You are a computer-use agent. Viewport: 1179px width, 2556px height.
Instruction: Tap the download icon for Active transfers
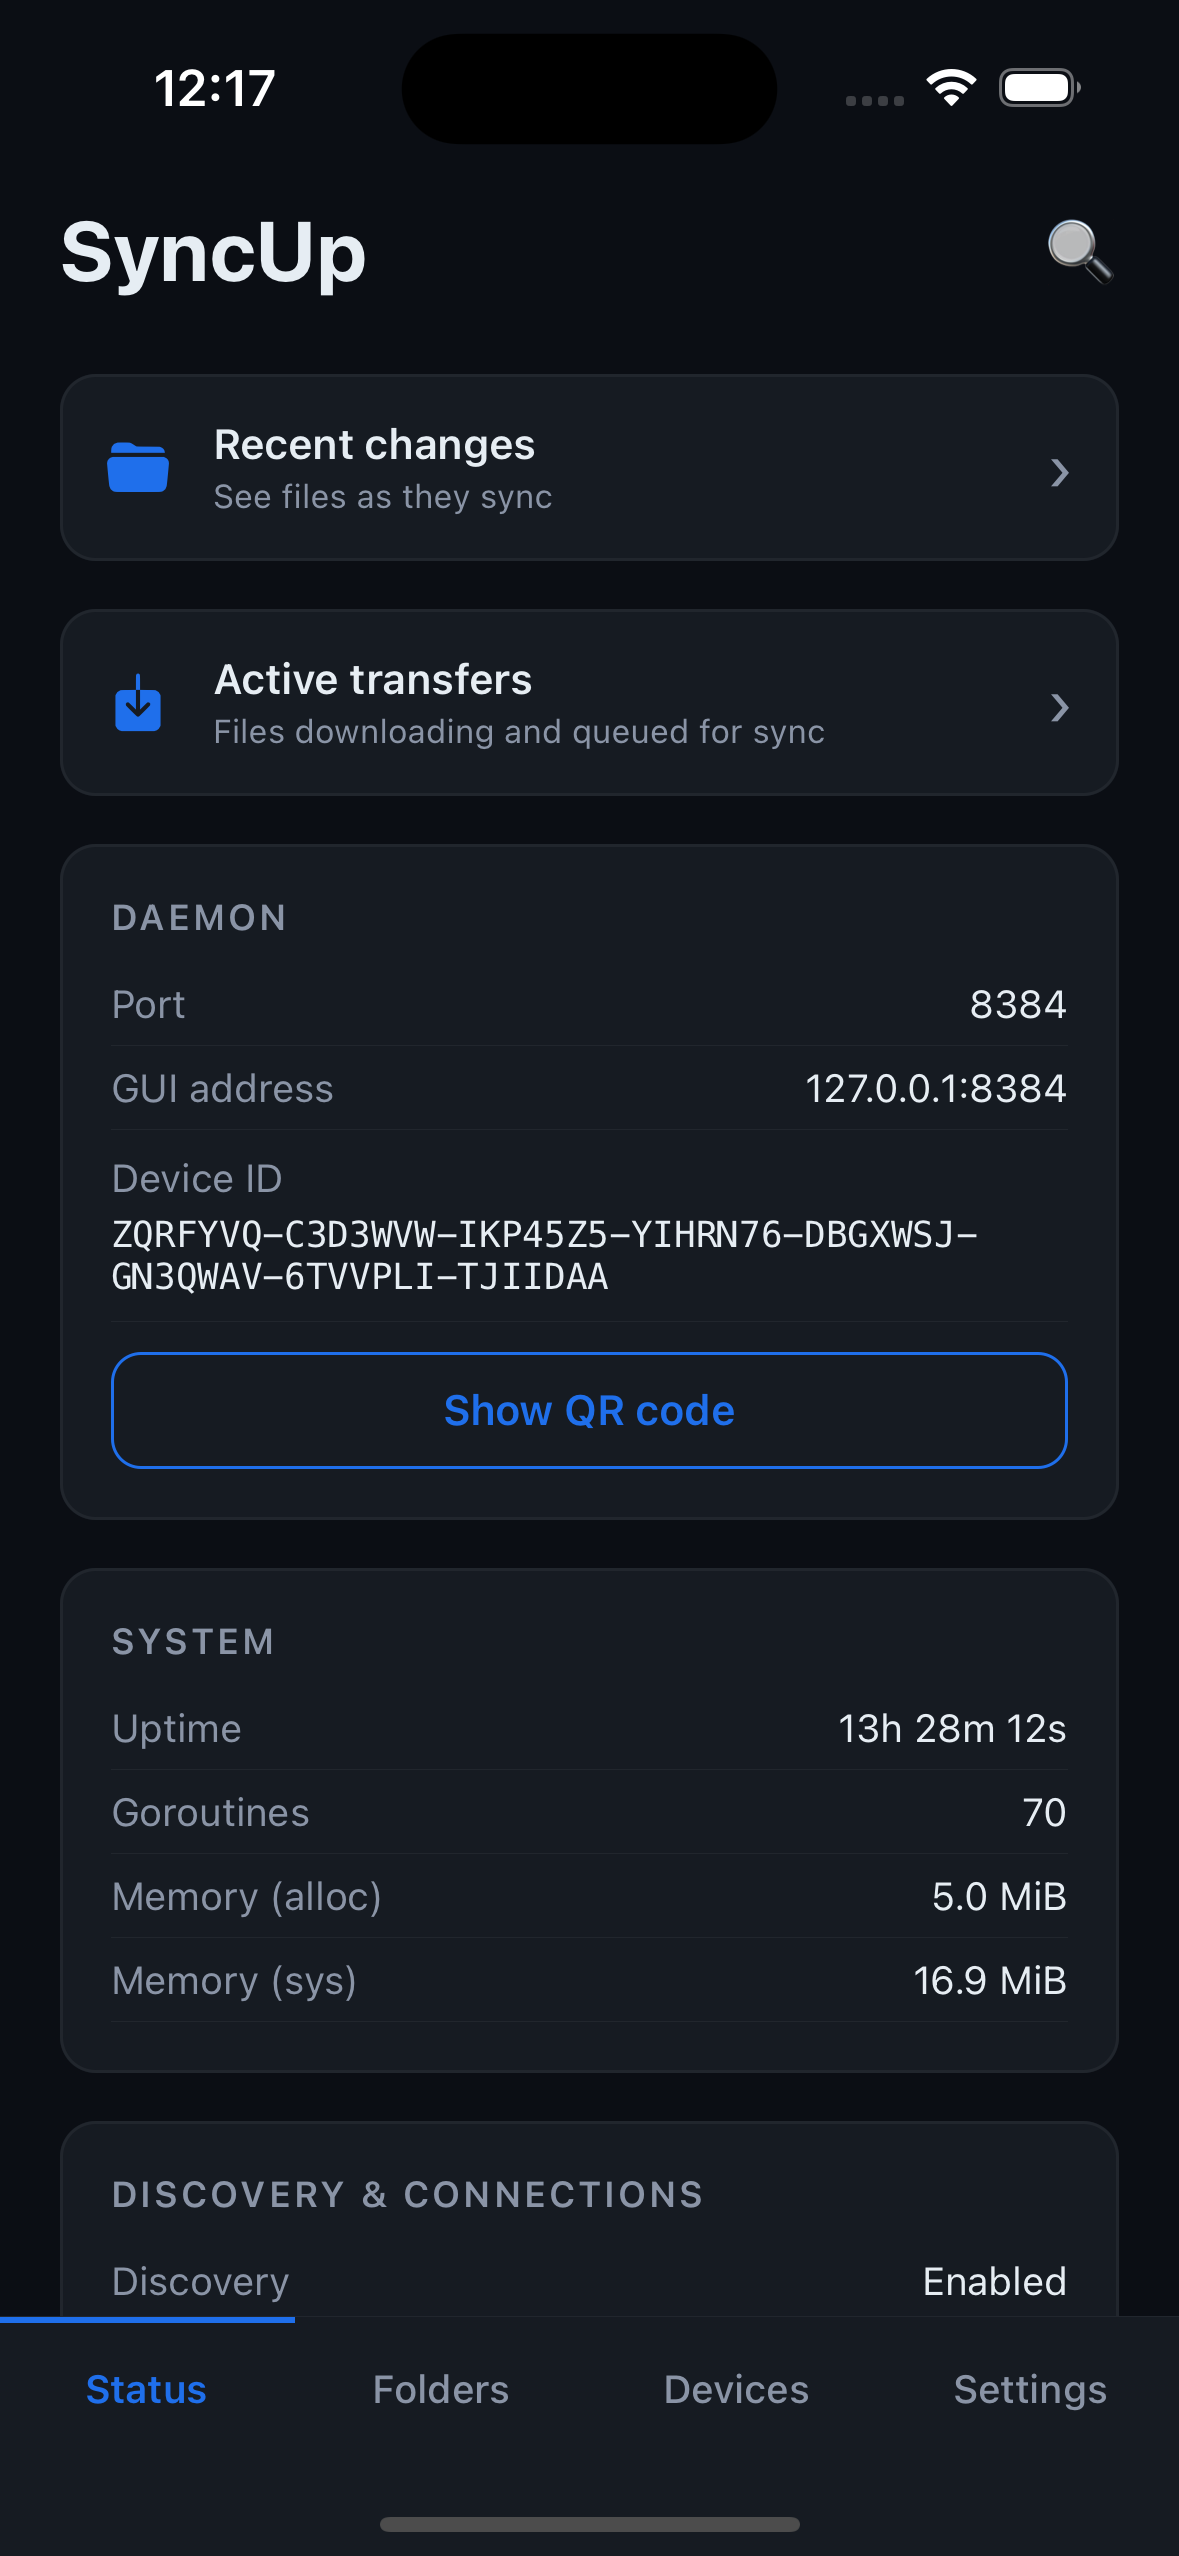pos(138,703)
